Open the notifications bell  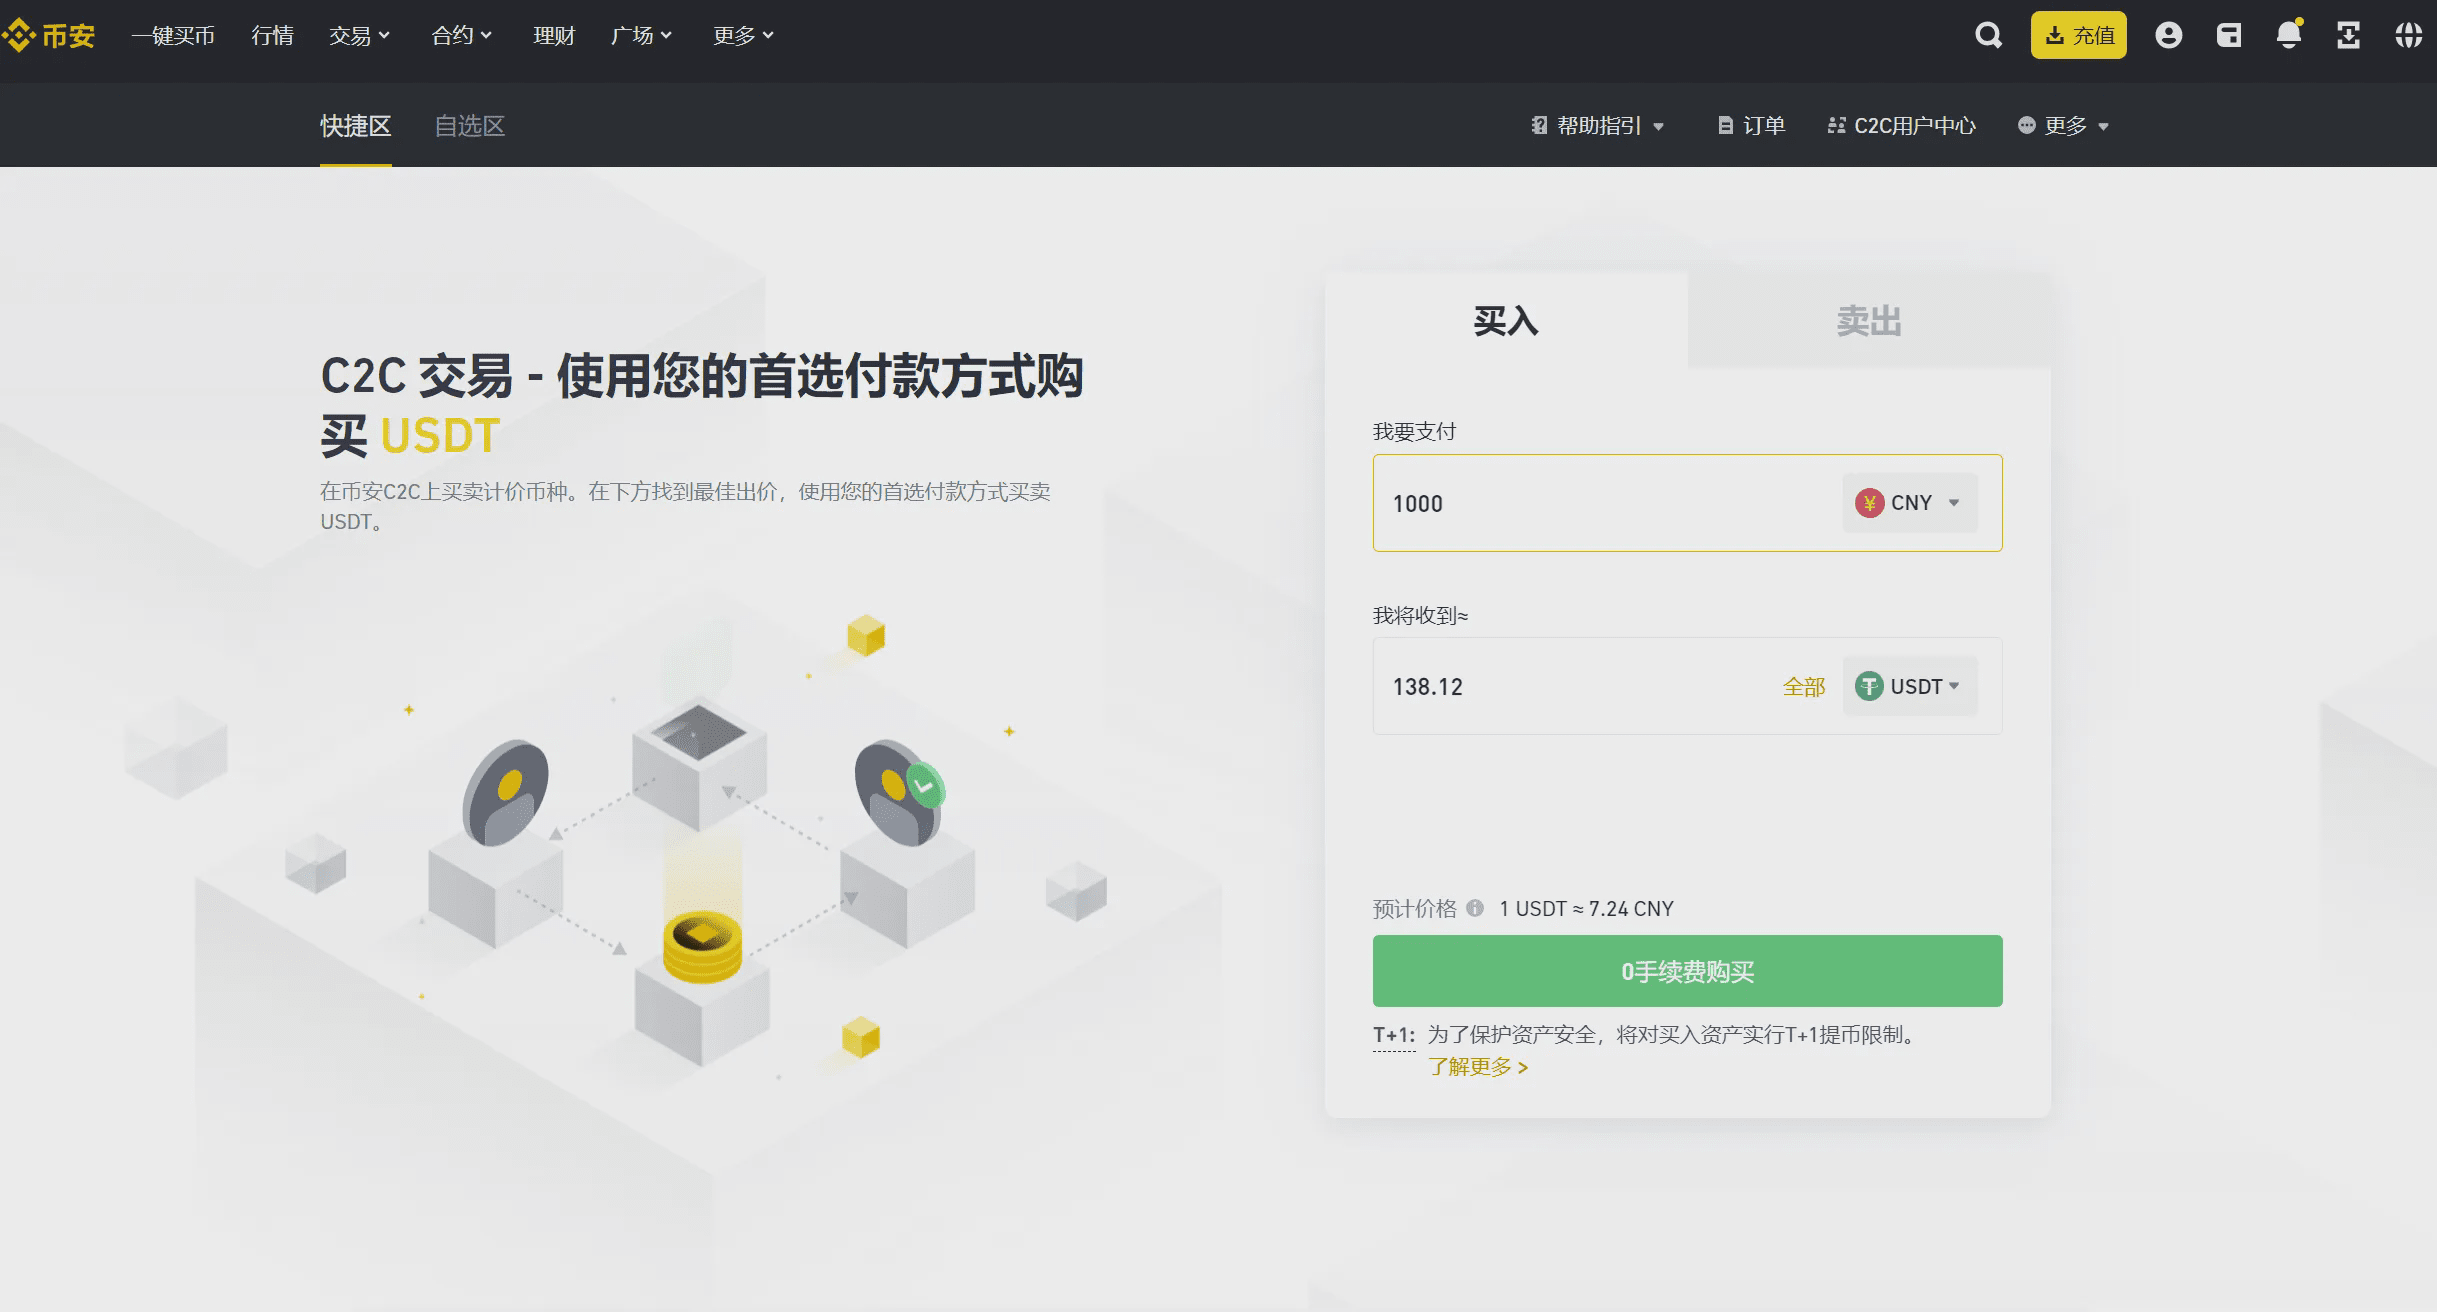(2289, 34)
